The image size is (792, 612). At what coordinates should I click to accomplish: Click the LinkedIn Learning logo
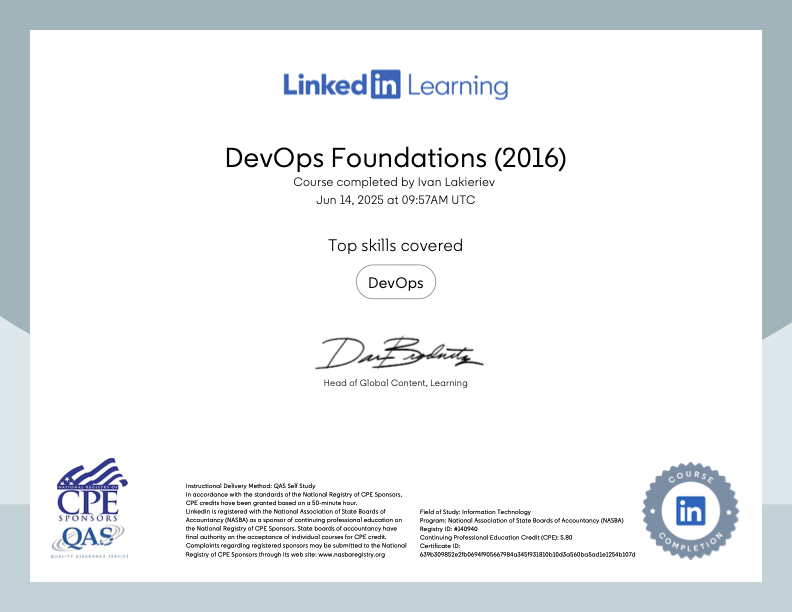395,84
